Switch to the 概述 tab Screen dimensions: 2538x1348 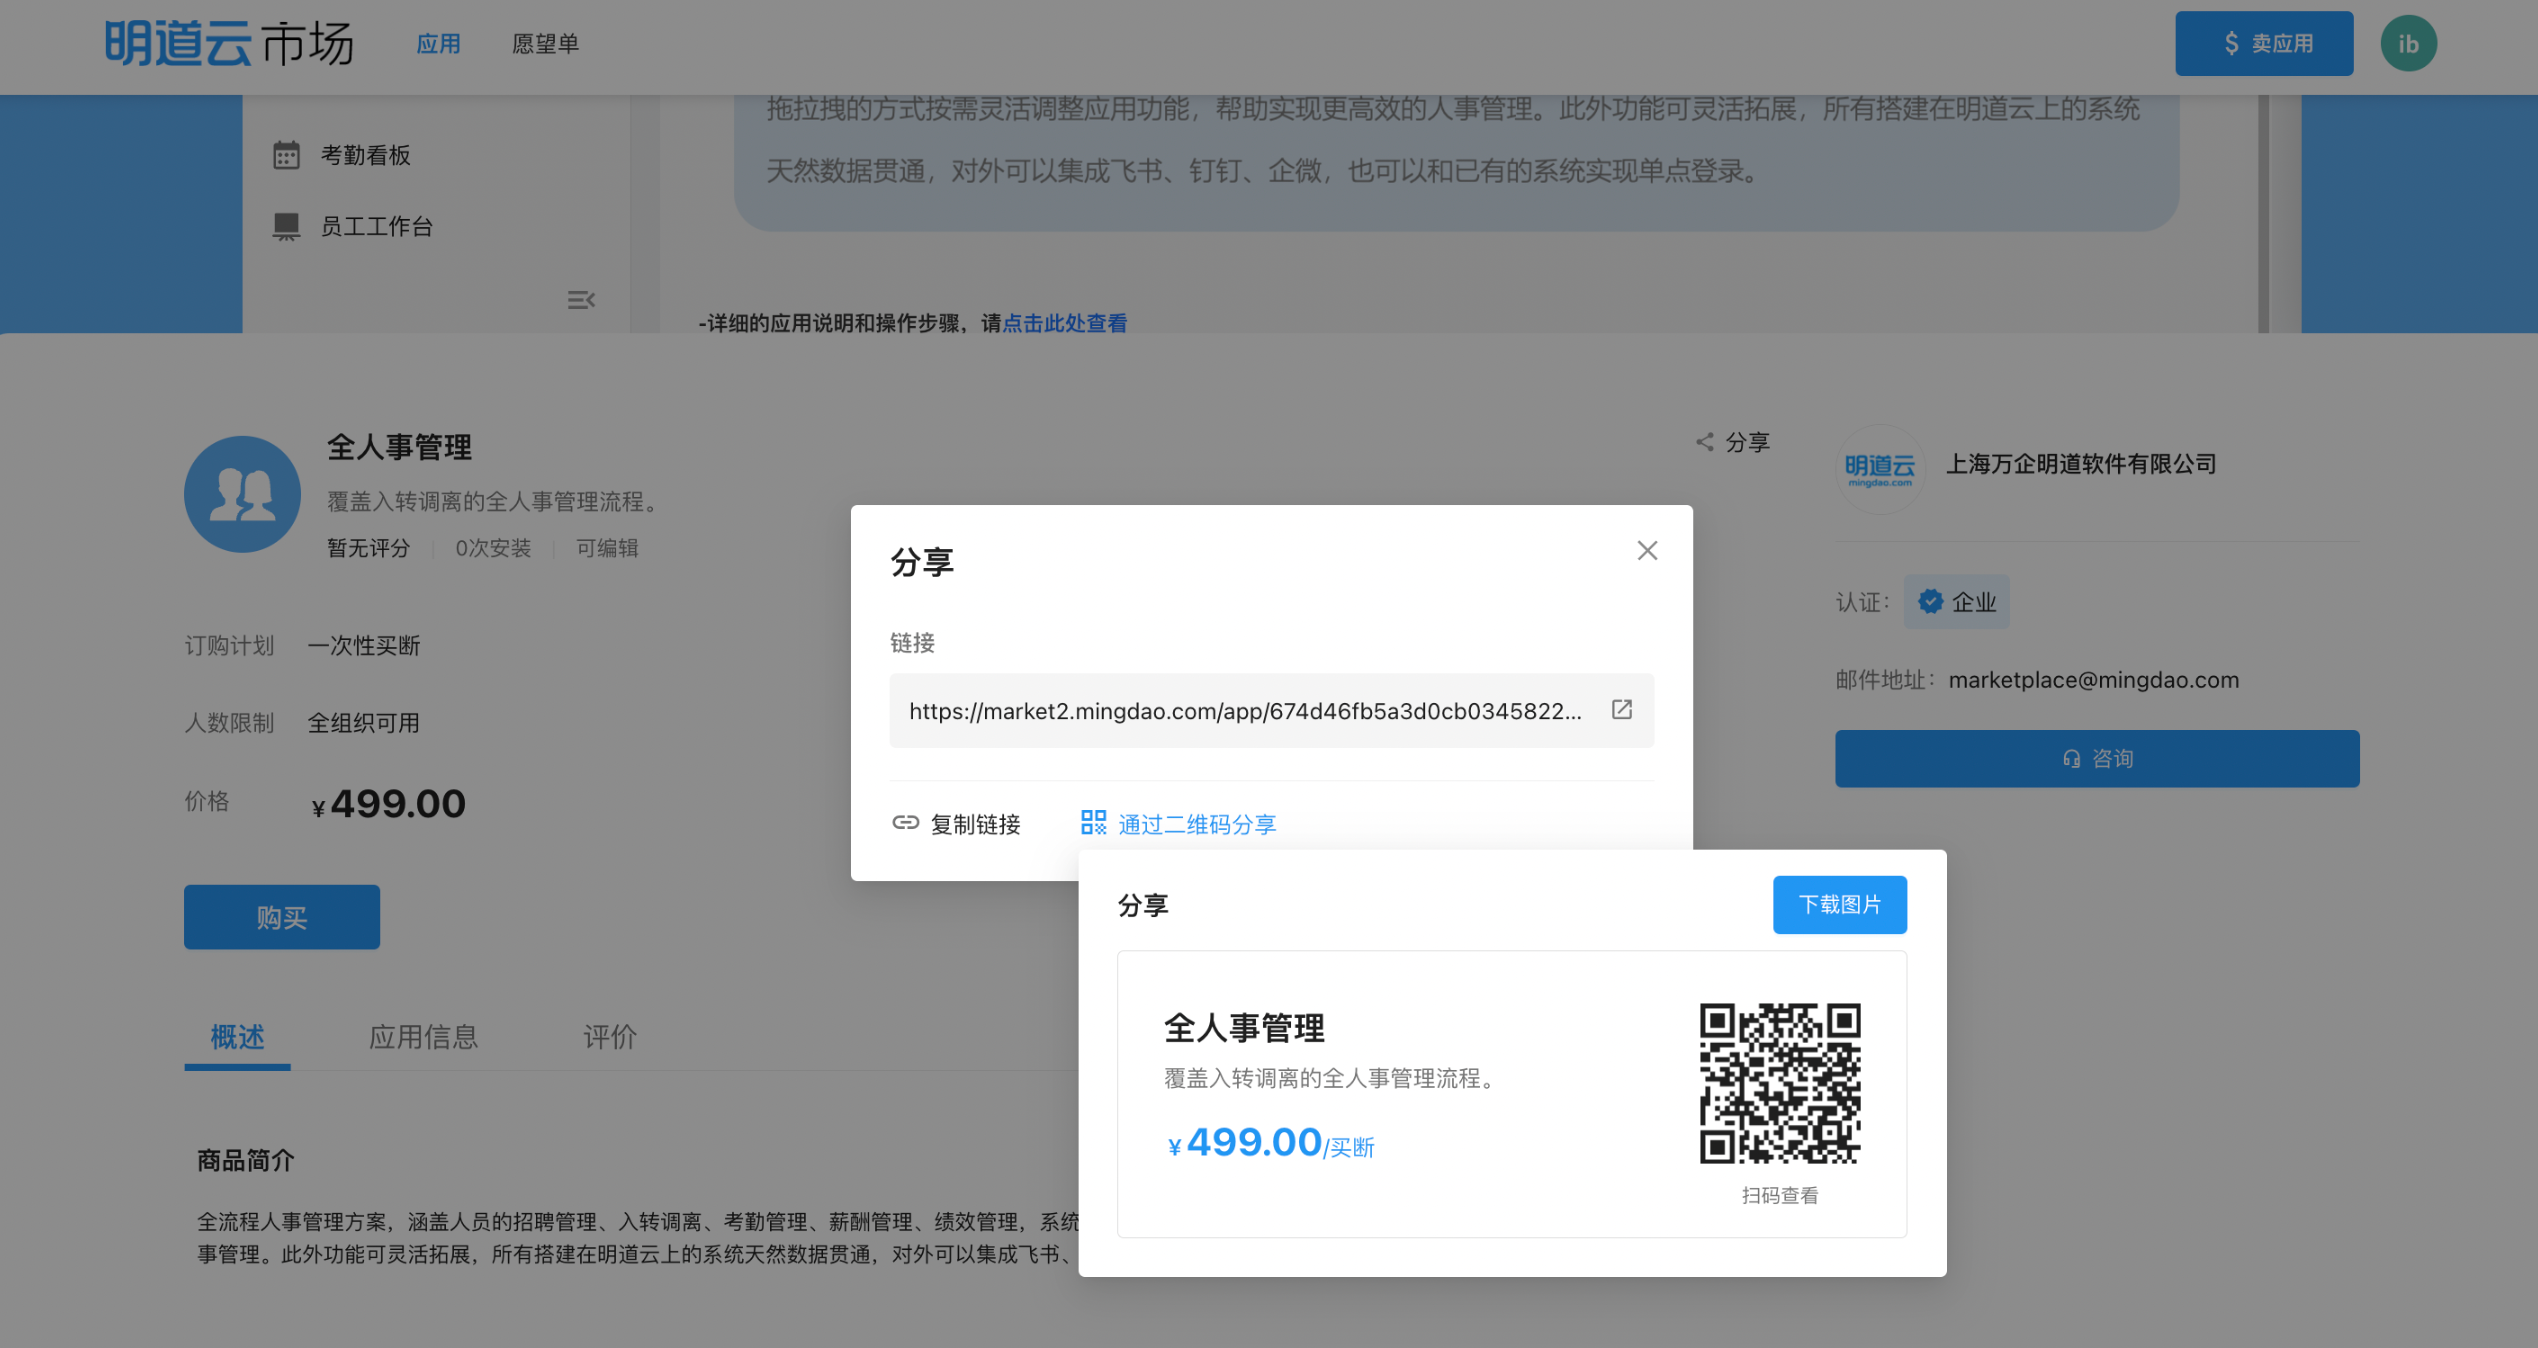(x=237, y=1037)
